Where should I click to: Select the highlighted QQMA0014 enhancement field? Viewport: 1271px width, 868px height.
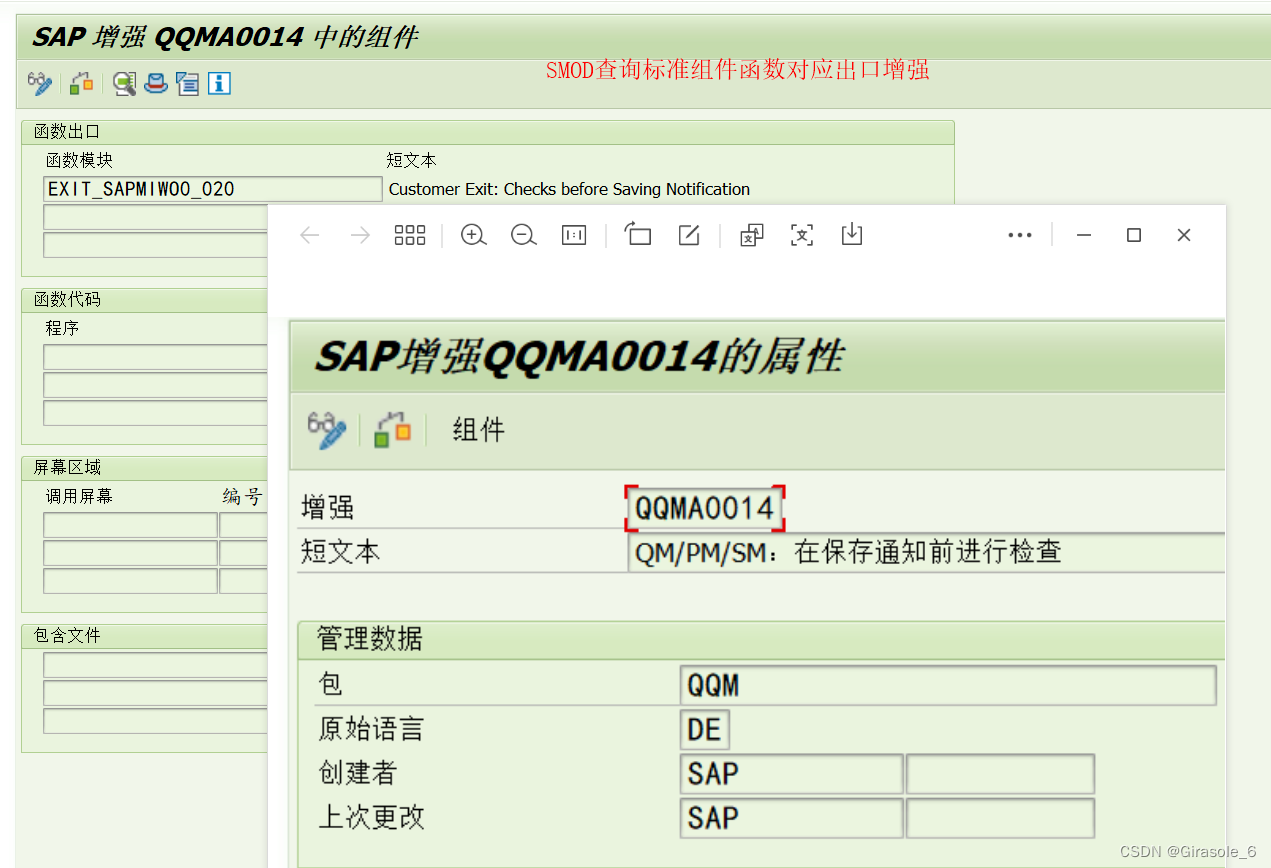(x=704, y=507)
